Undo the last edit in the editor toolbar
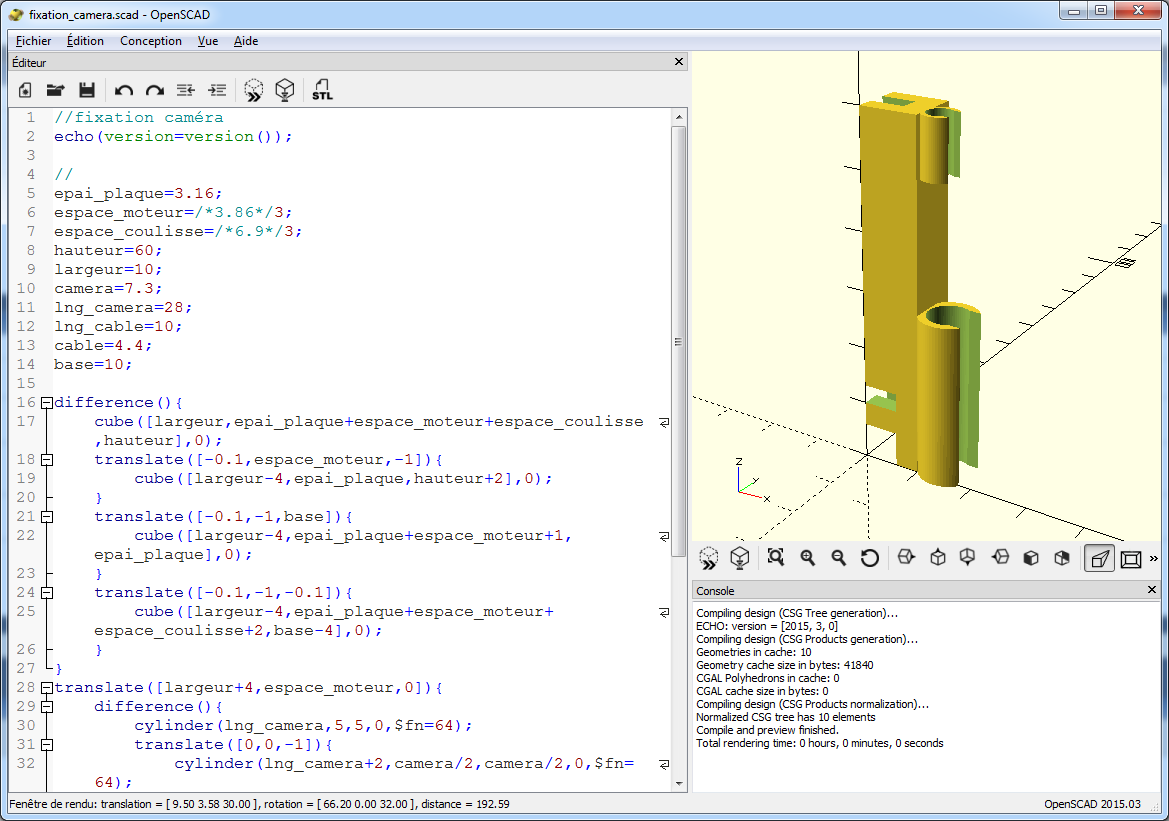Screen dimensions: 1169x821 [x=124, y=90]
